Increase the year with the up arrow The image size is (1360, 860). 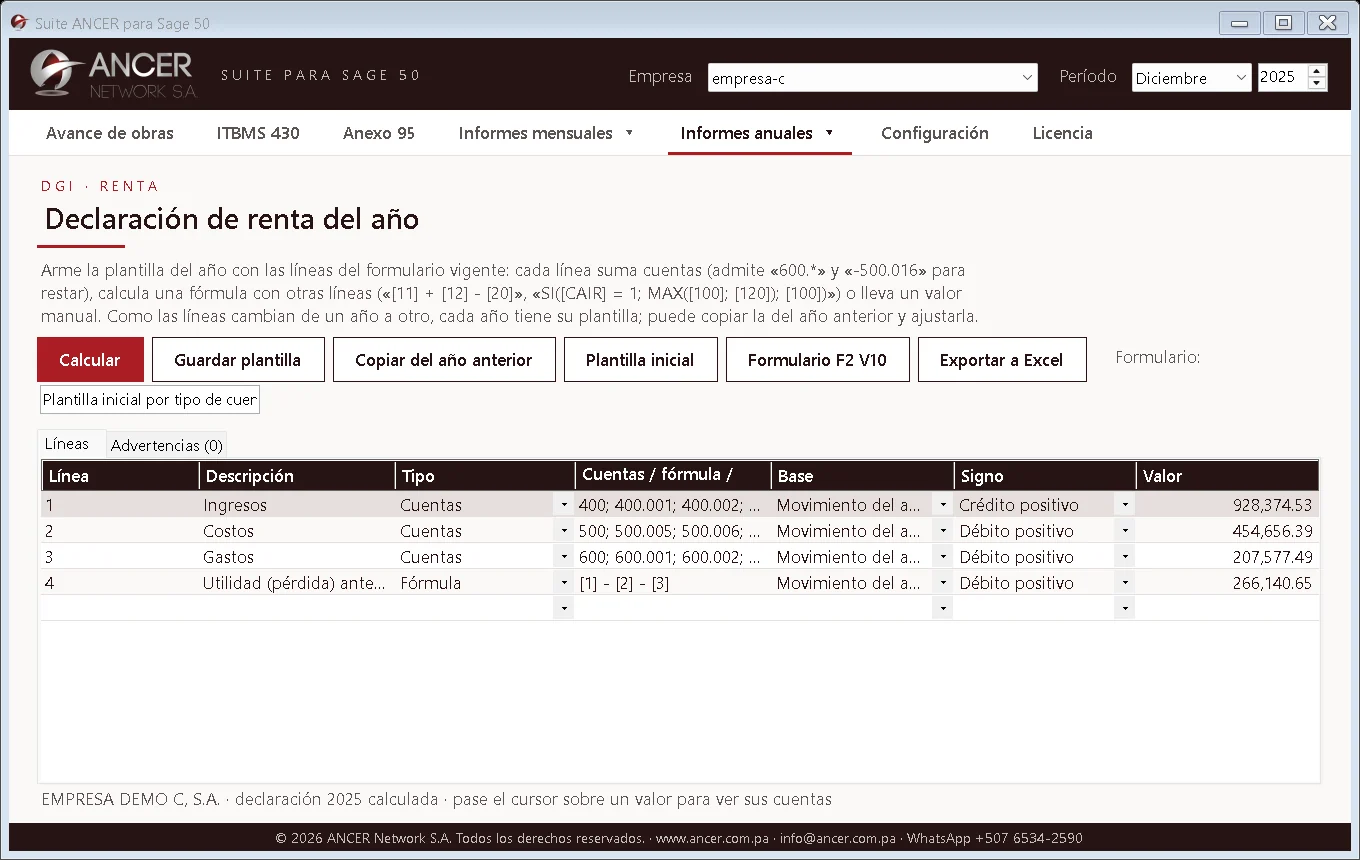(1317, 71)
